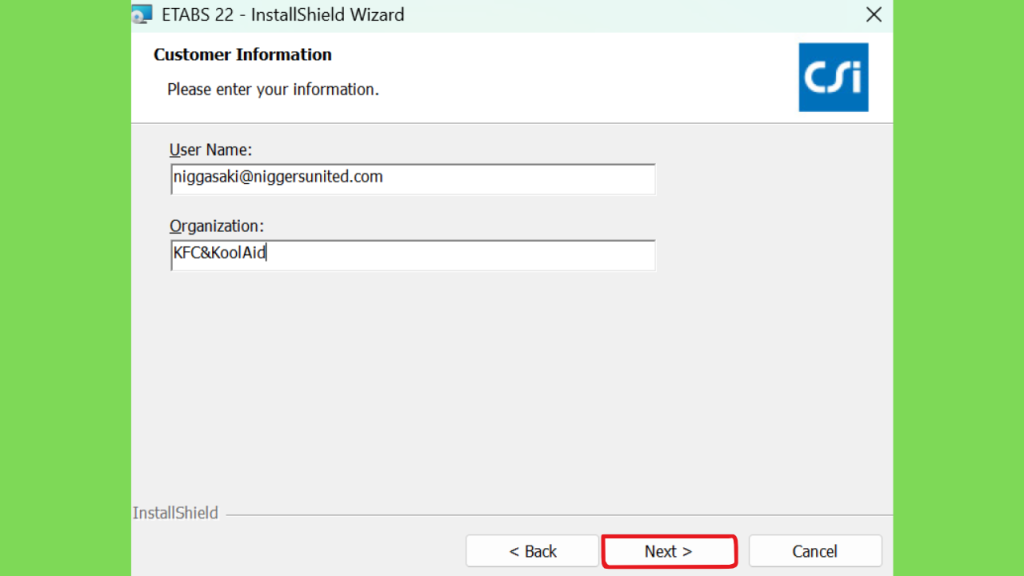Viewport: 1024px width, 576px height.
Task: Click the User Name label
Action: tap(210, 150)
